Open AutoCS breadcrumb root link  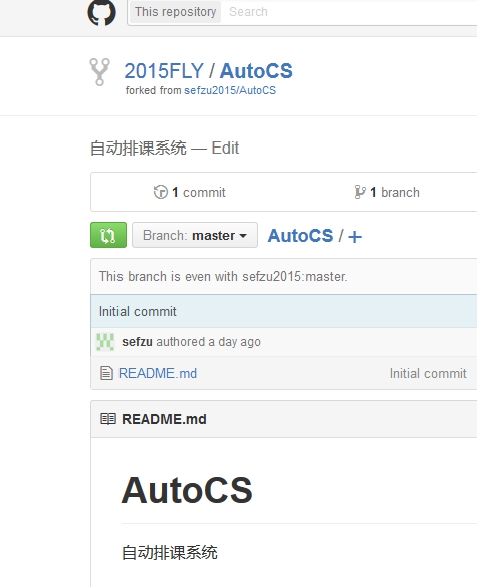point(300,236)
